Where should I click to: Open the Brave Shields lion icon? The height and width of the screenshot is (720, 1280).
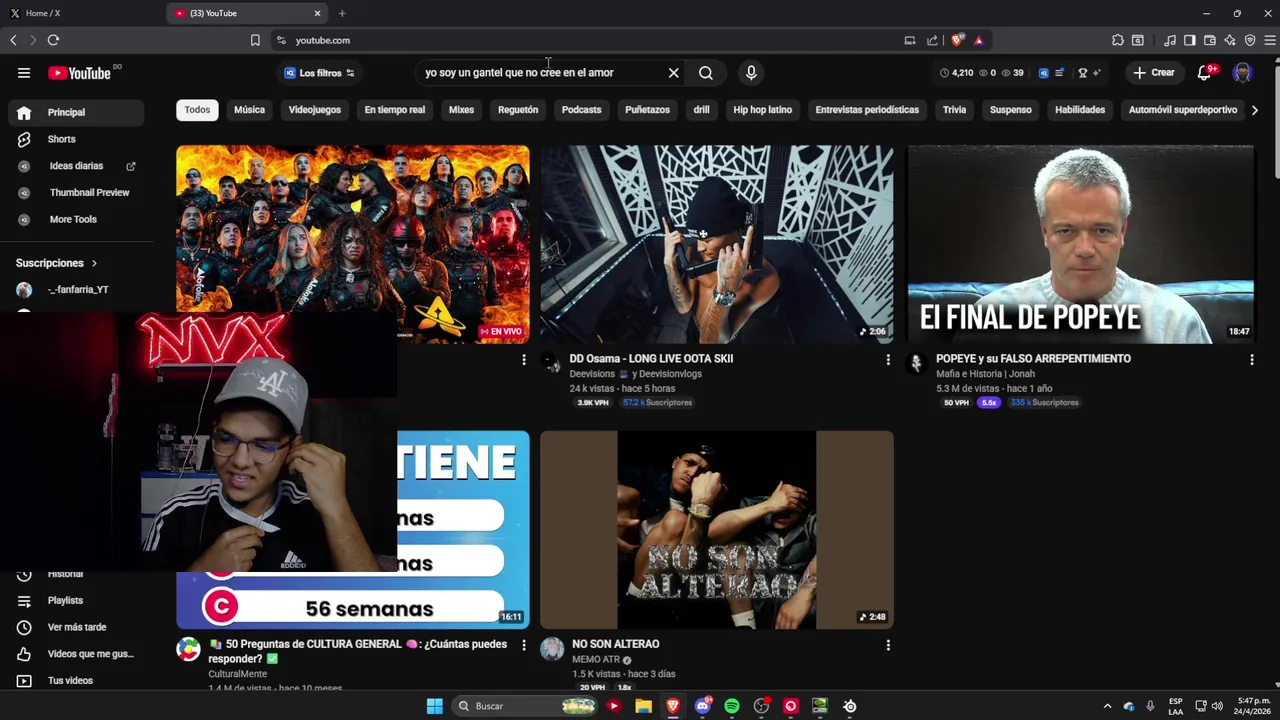coord(957,40)
